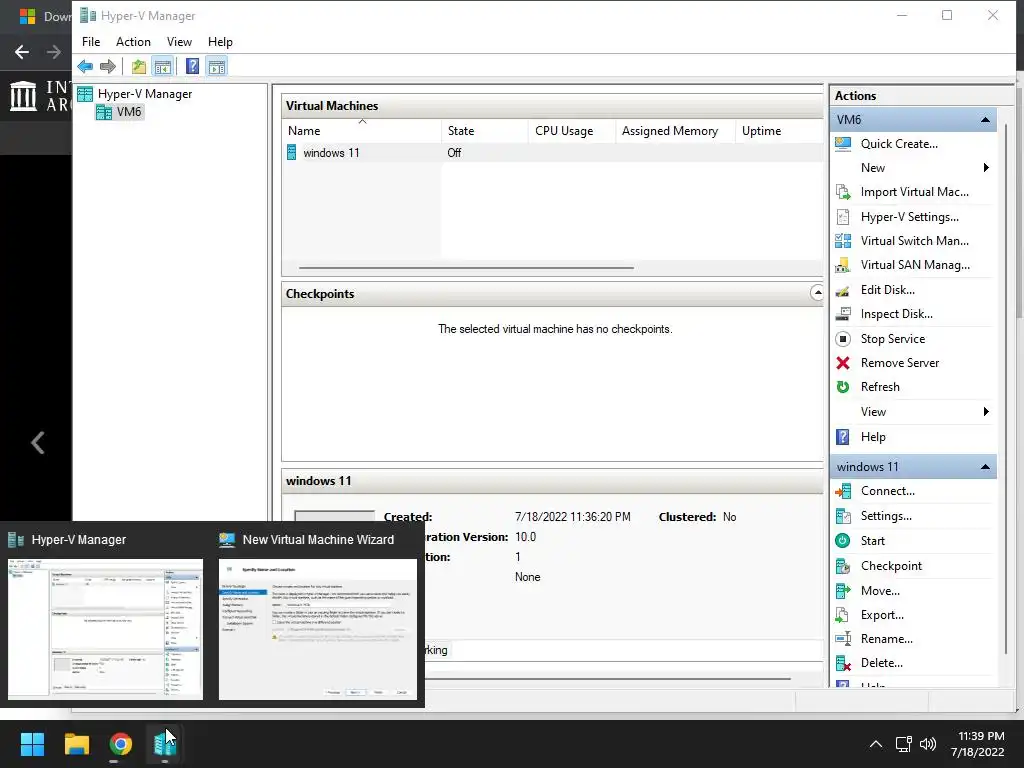Open the Help menu

(220, 42)
